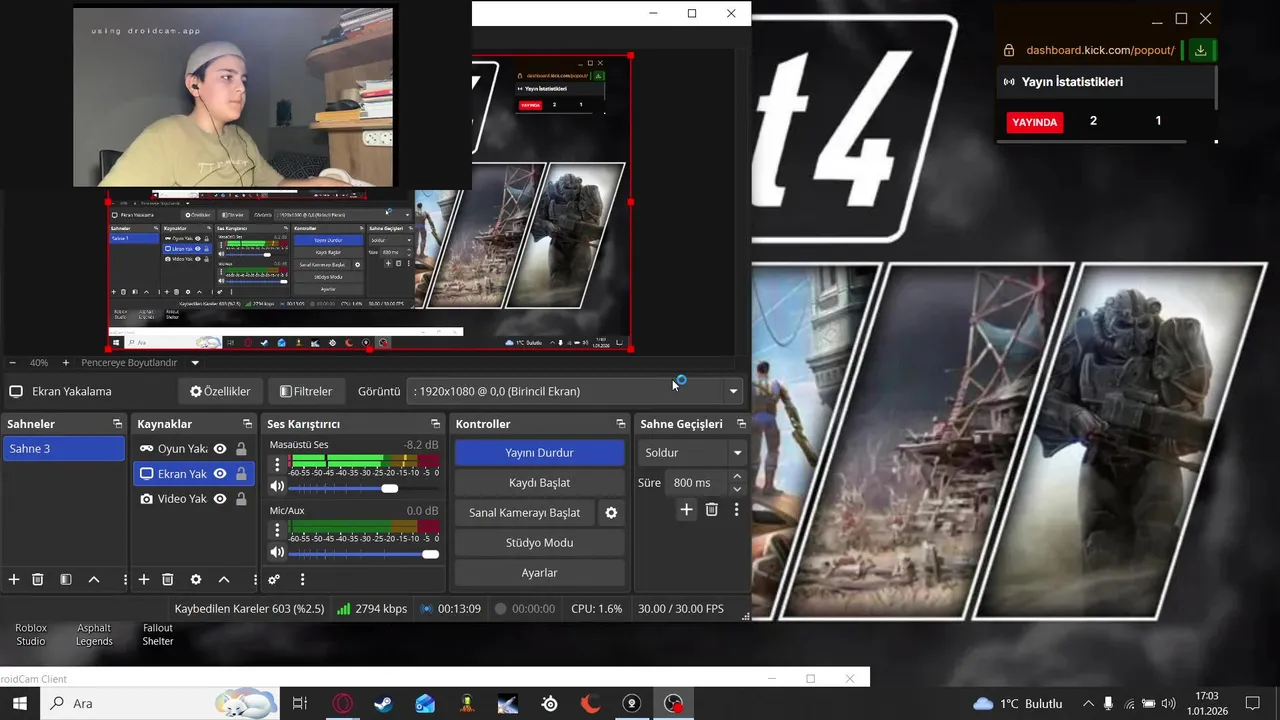1280x720 pixels.
Task: Open scene filters icon in Sahneler toolbar
Action: pyautogui.click(x=65, y=579)
